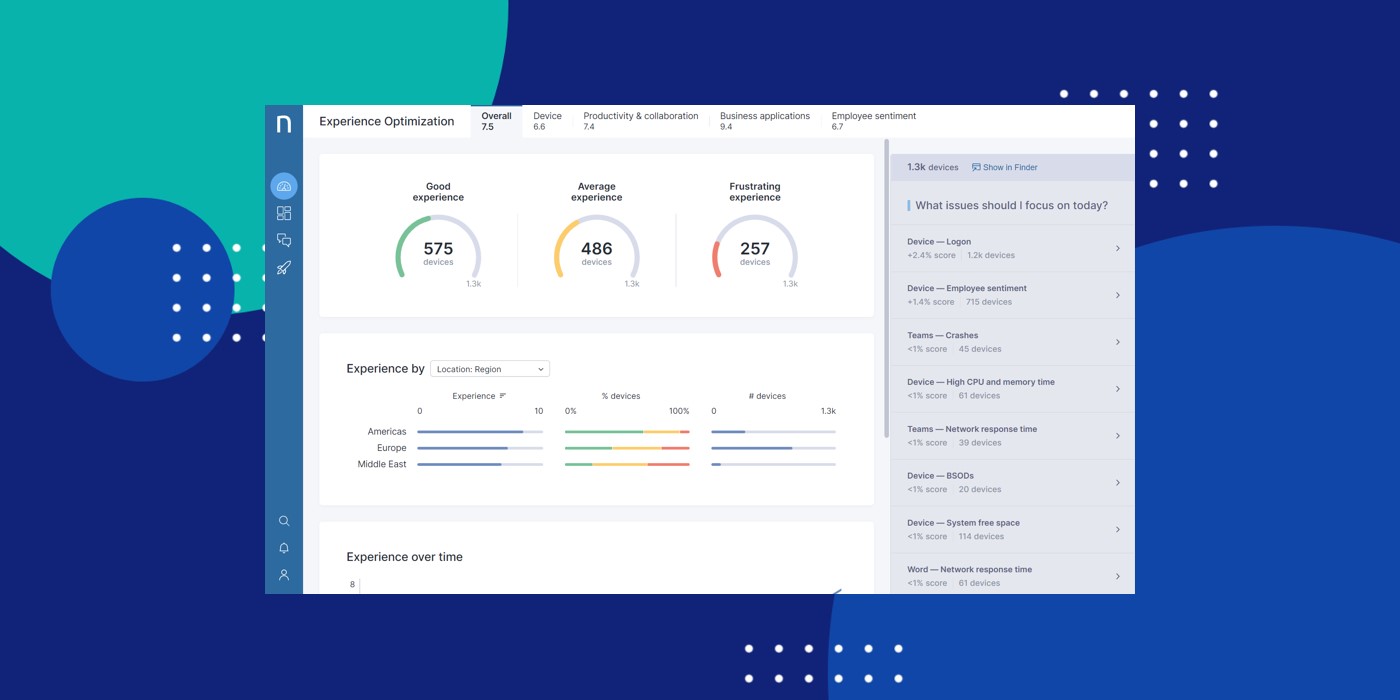The width and height of the screenshot is (1400, 700).
Task: Expand the Device — BSODs row chevron
Action: (1117, 482)
